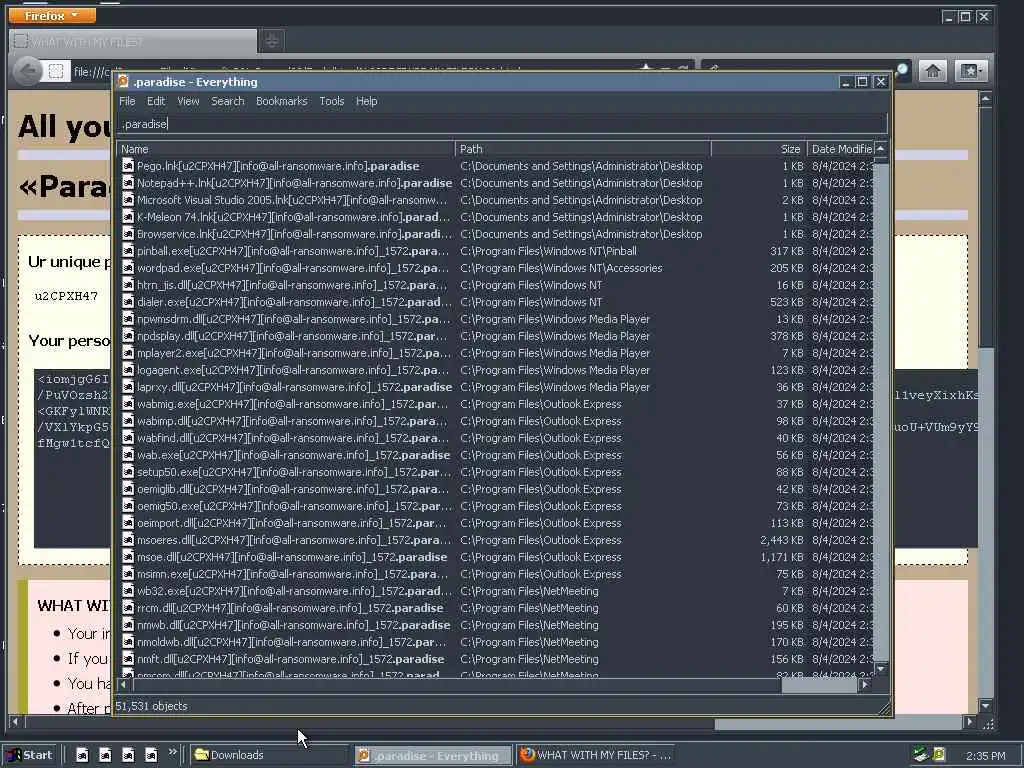Sort results by Name column header
The height and width of the screenshot is (768, 1024).
285,149
